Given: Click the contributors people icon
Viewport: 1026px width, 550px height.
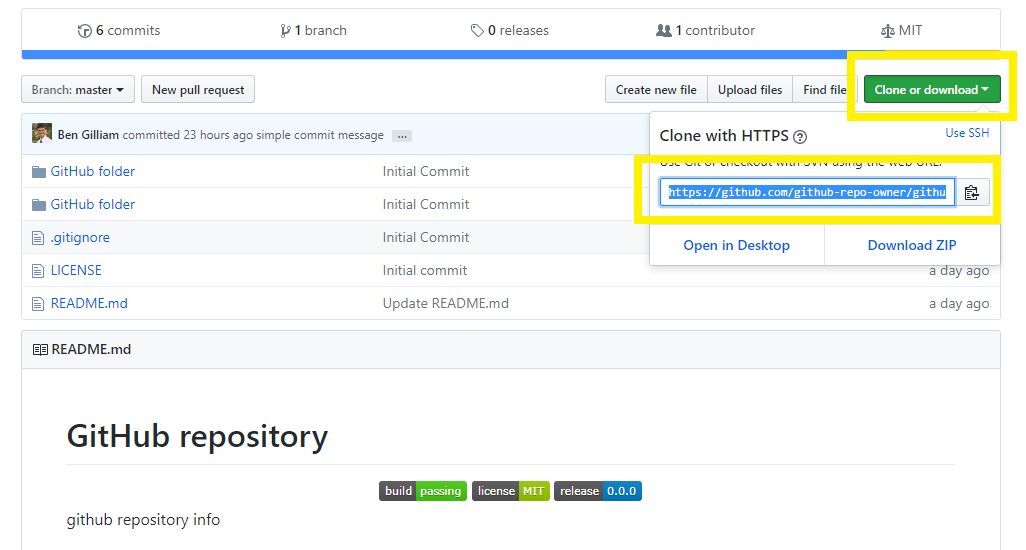Looking at the screenshot, I should pyautogui.click(x=663, y=30).
